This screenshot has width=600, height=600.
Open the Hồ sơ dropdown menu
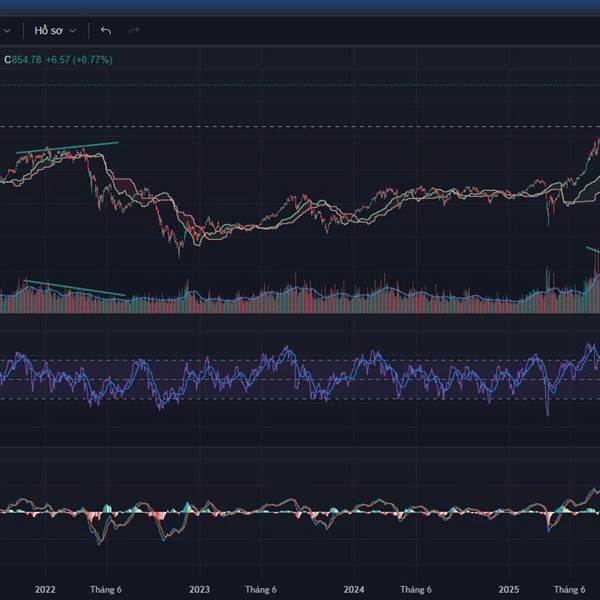coord(55,31)
